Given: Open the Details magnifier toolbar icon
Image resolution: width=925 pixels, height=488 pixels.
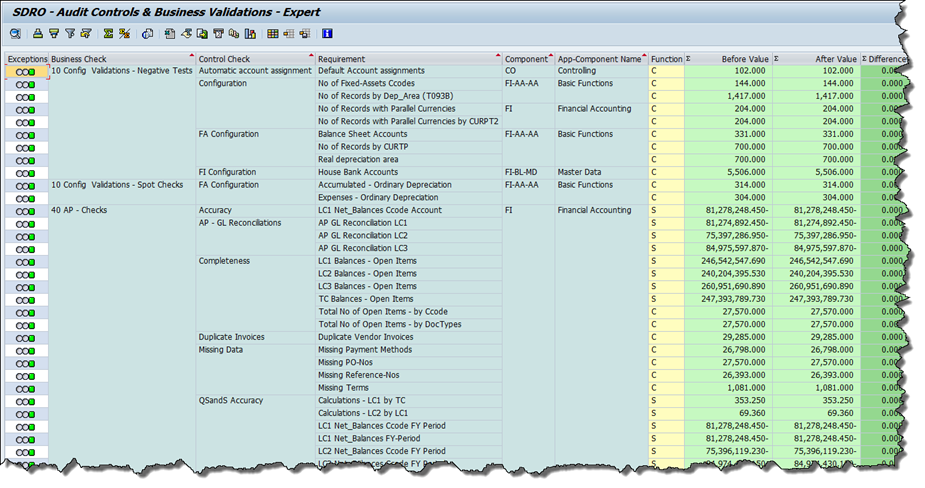Looking at the screenshot, I should point(15,34).
